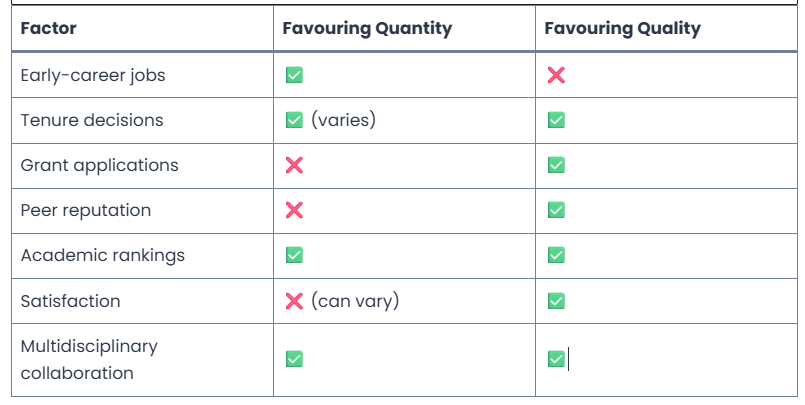Viewport: 805px width, 405px height.
Task: Click the green check for Academic rankings quality
Action: tap(556, 255)
